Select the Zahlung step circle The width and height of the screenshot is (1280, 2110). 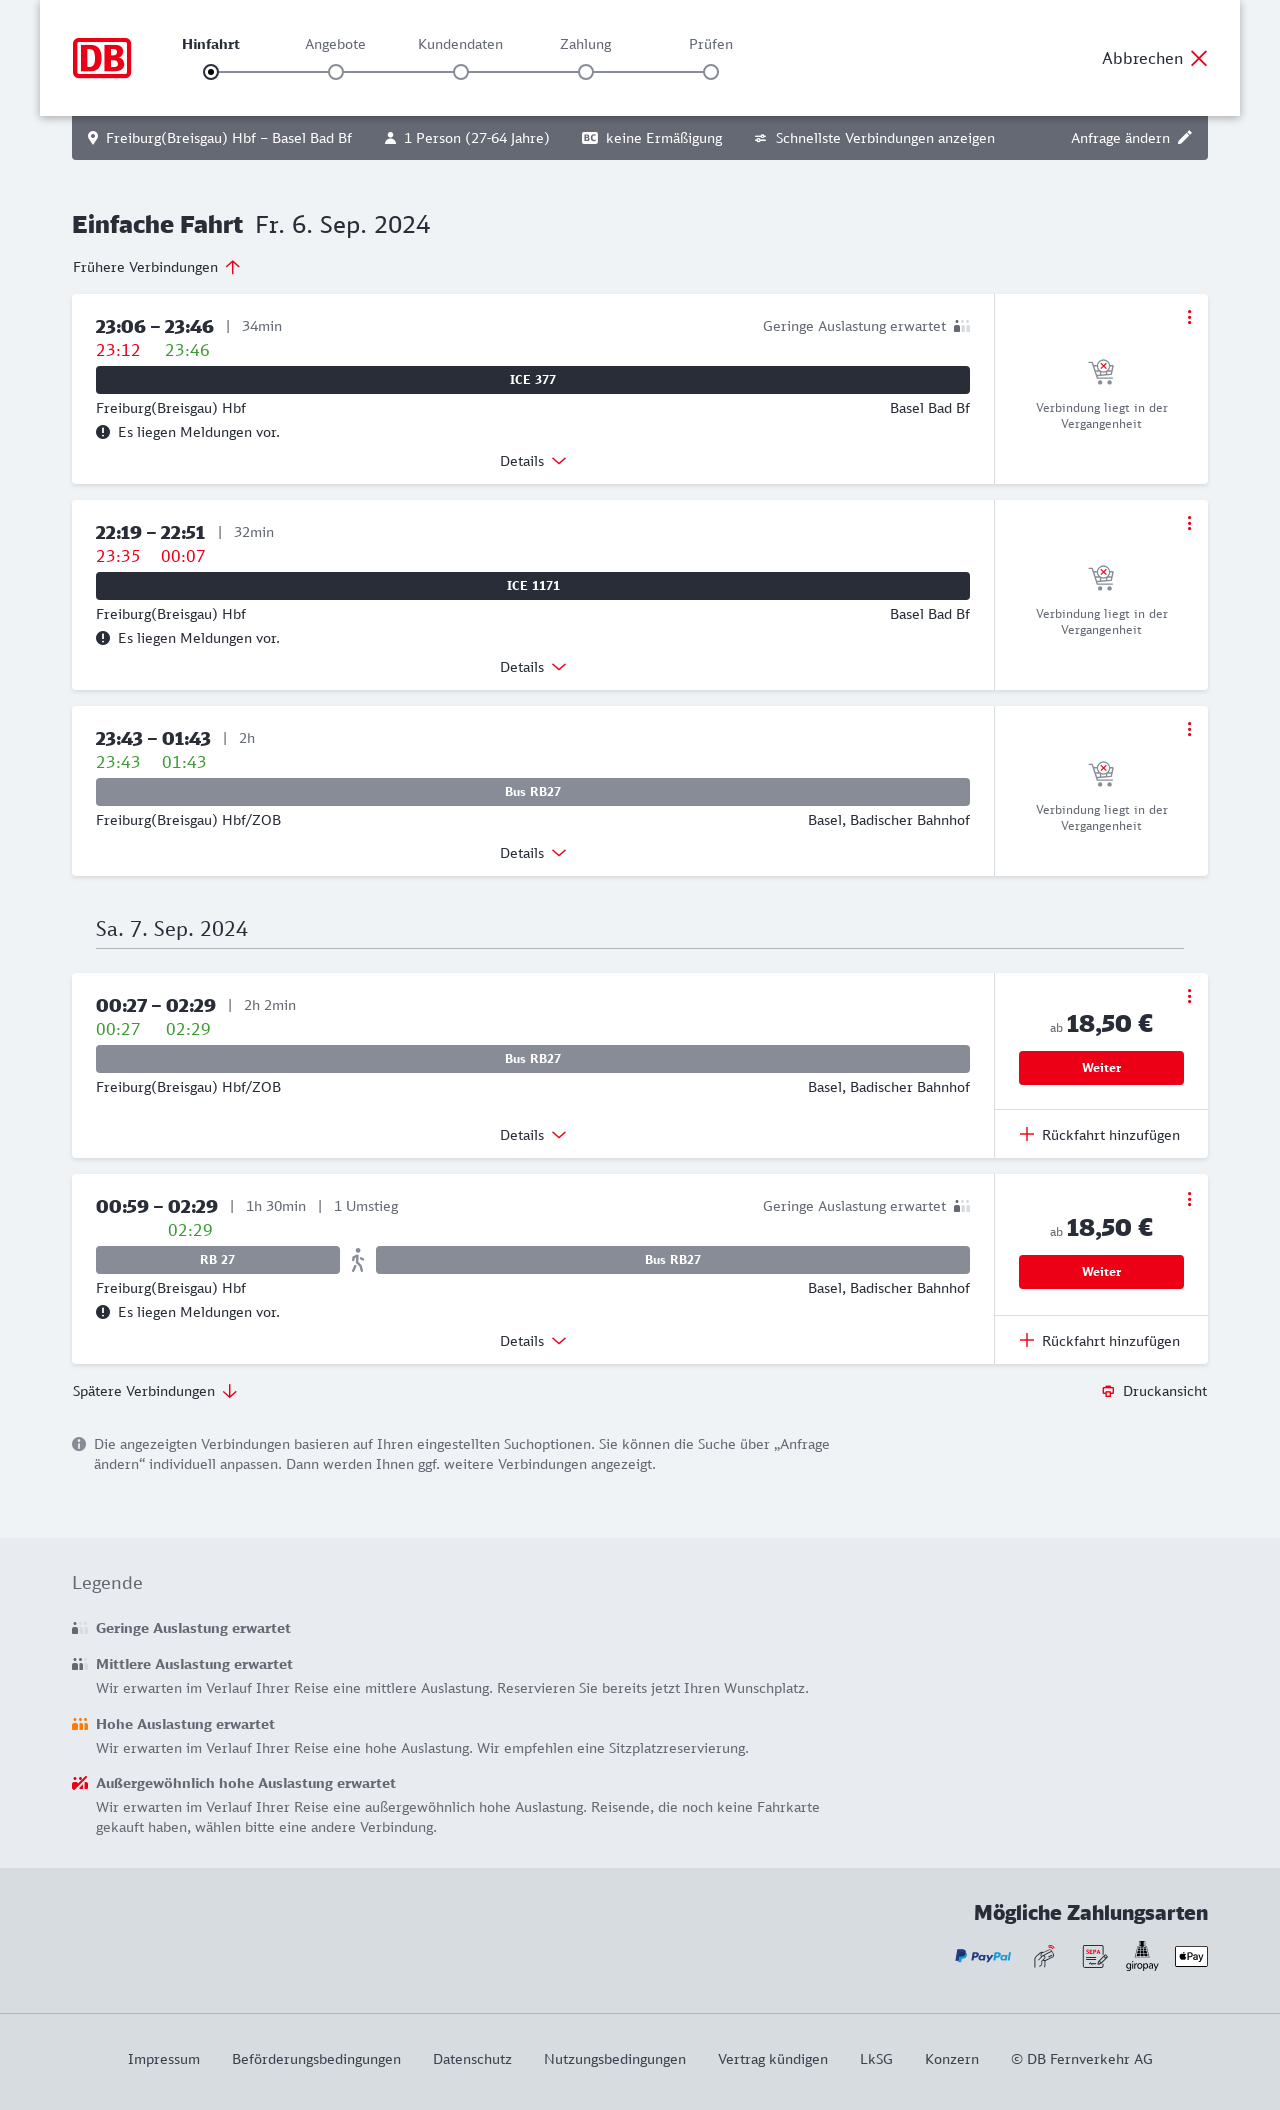click(586, 72)
